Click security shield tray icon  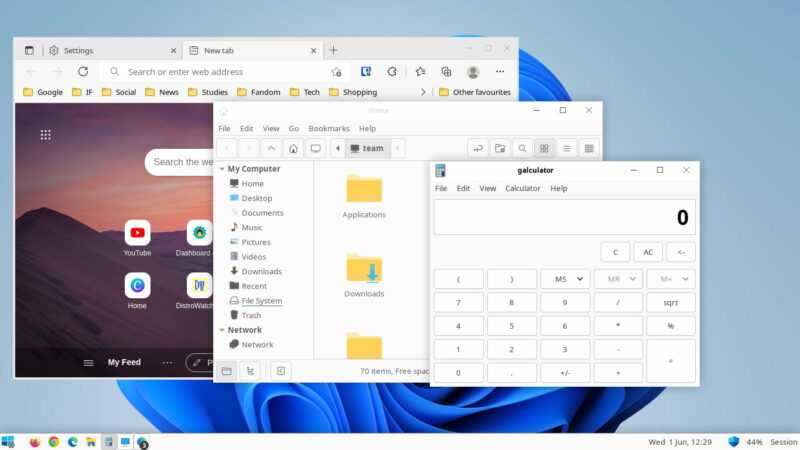tap(733, 442)
